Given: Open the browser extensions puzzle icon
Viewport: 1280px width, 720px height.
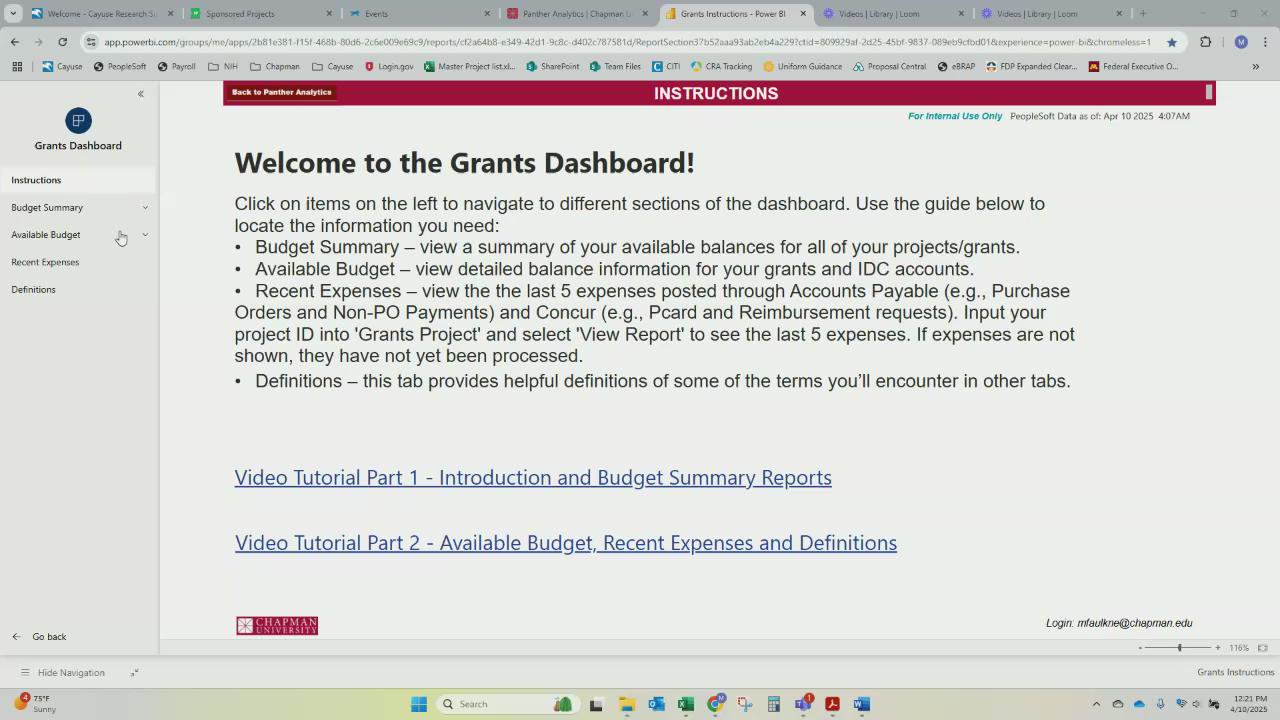Looking at the screenshot, I should [1205, 42].
